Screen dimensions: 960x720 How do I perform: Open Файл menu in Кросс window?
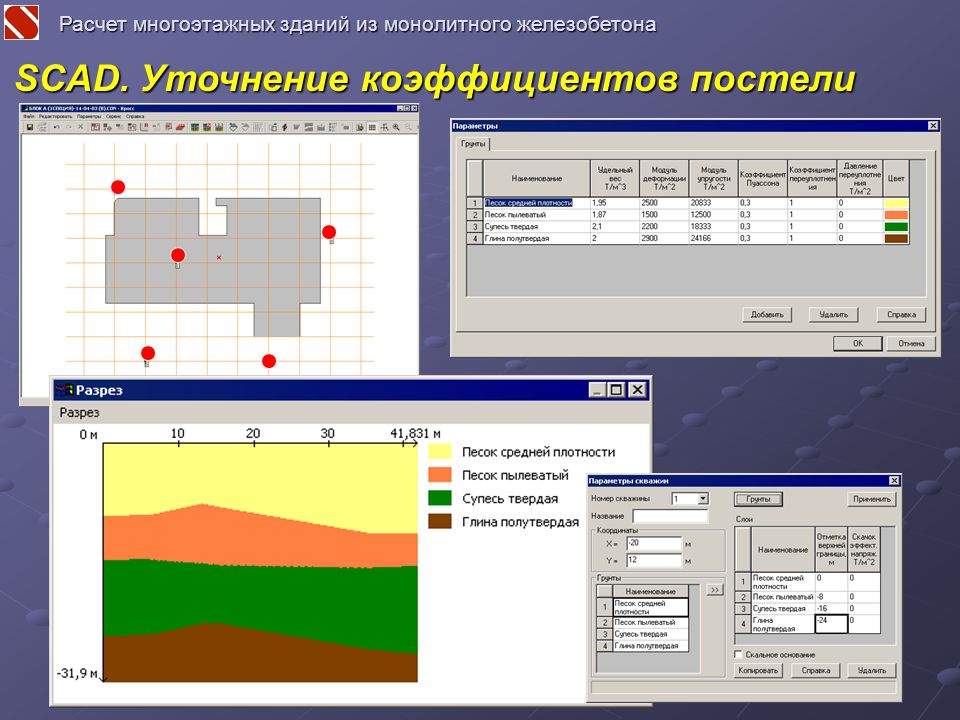coord(28,116)
